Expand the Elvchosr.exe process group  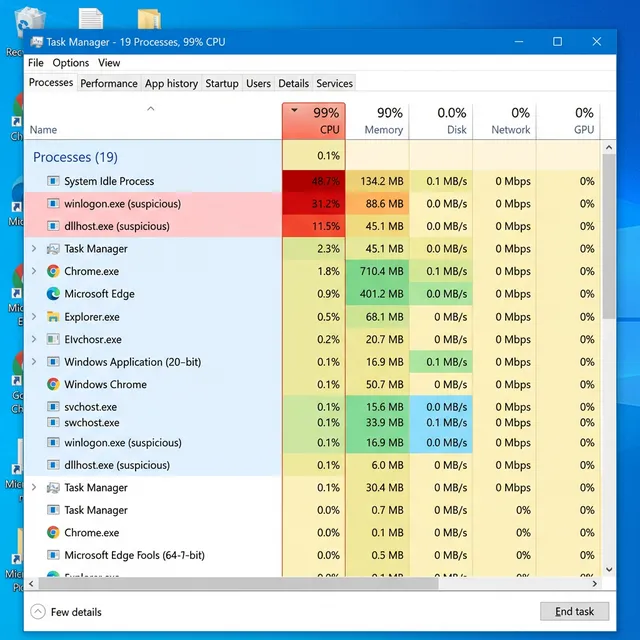(x=34, y=340)
